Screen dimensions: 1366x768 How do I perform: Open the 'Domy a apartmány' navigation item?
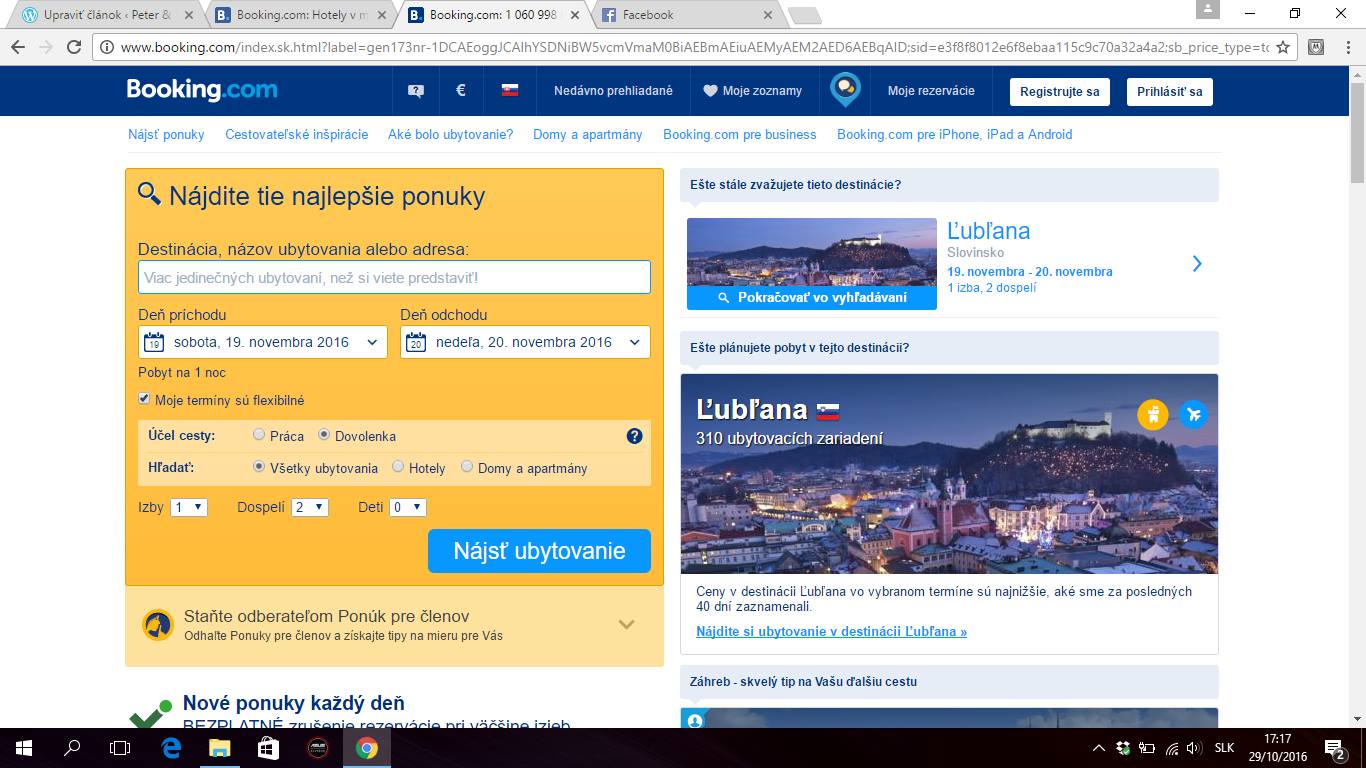point(587,134)
